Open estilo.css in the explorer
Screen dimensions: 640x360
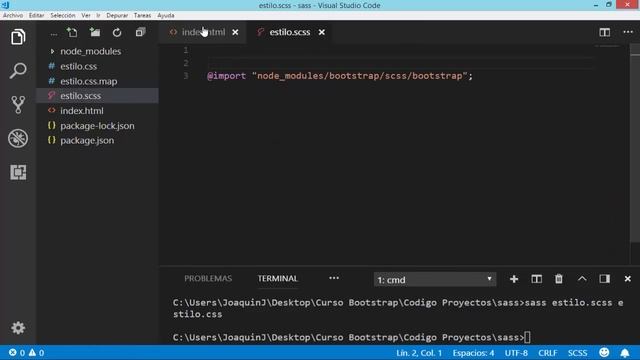(x=78, y=66)
